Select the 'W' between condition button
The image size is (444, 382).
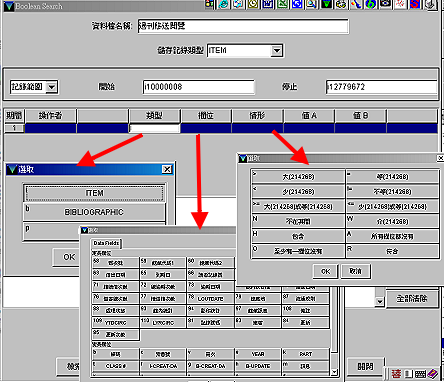click(392, 222)
